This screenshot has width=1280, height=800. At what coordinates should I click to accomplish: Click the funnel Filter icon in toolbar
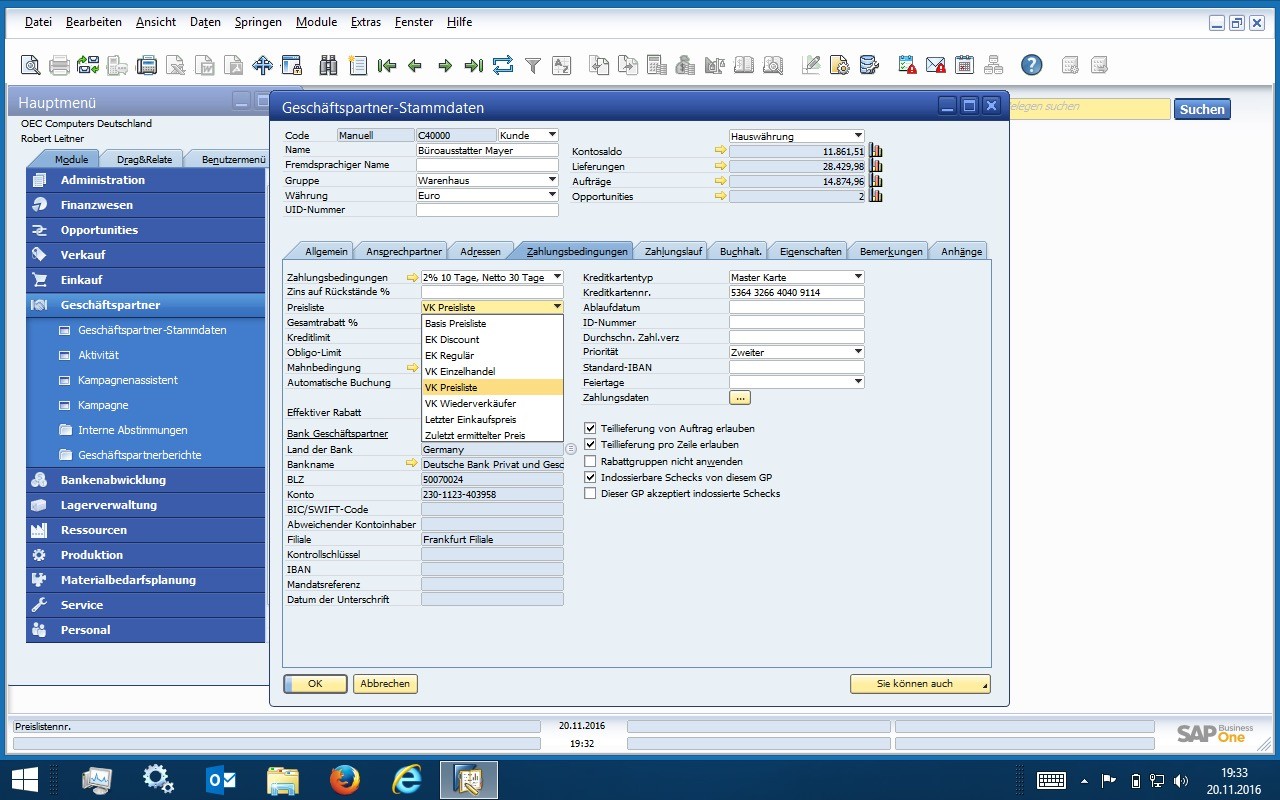coord(533,66)
